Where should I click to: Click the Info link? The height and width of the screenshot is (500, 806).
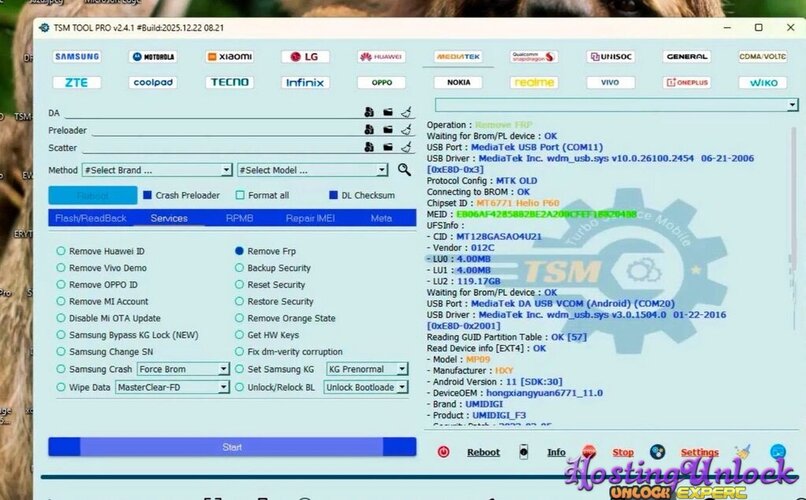(x=556, y=452)
